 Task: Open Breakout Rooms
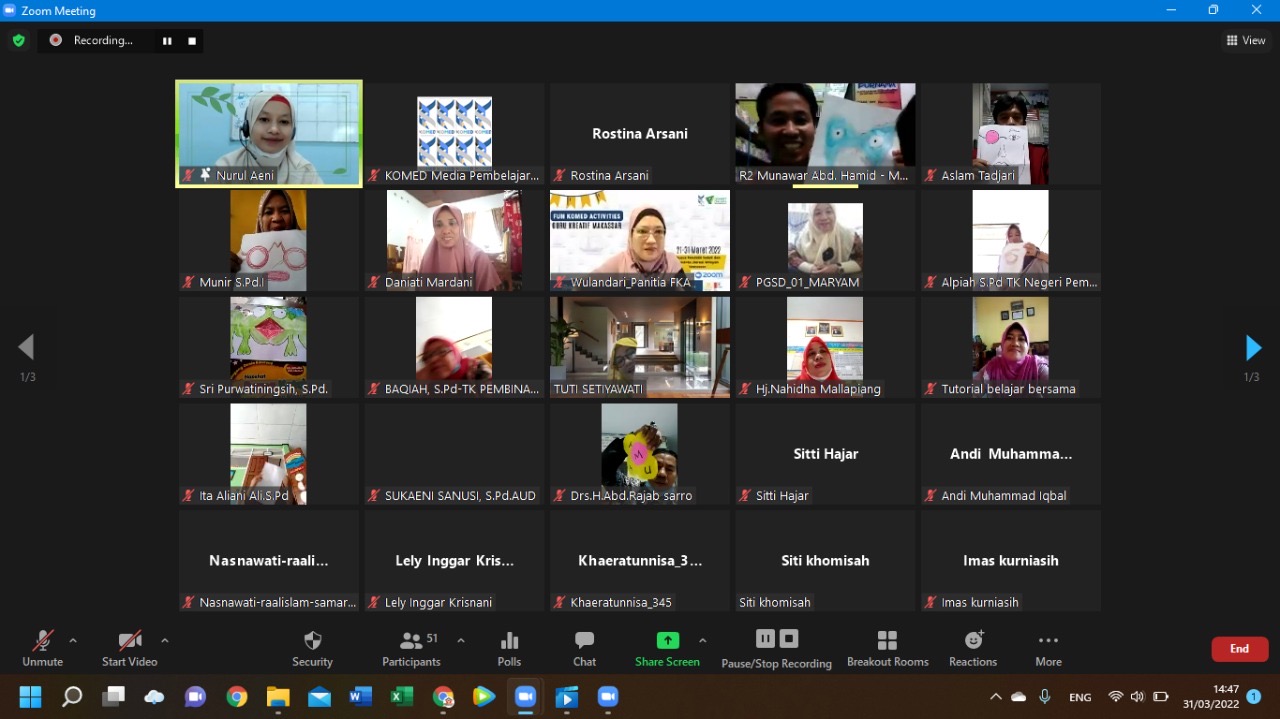887,648
